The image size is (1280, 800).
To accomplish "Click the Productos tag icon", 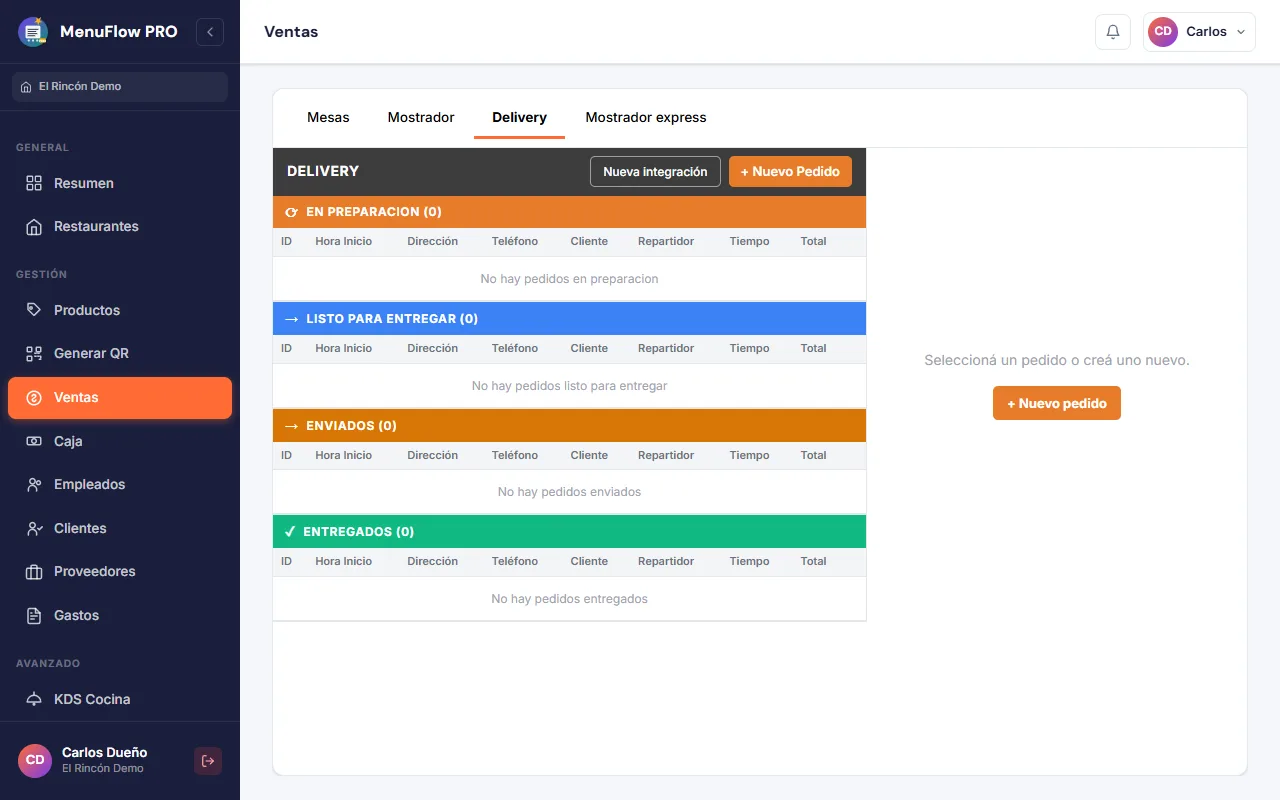I will coord(34,310).
